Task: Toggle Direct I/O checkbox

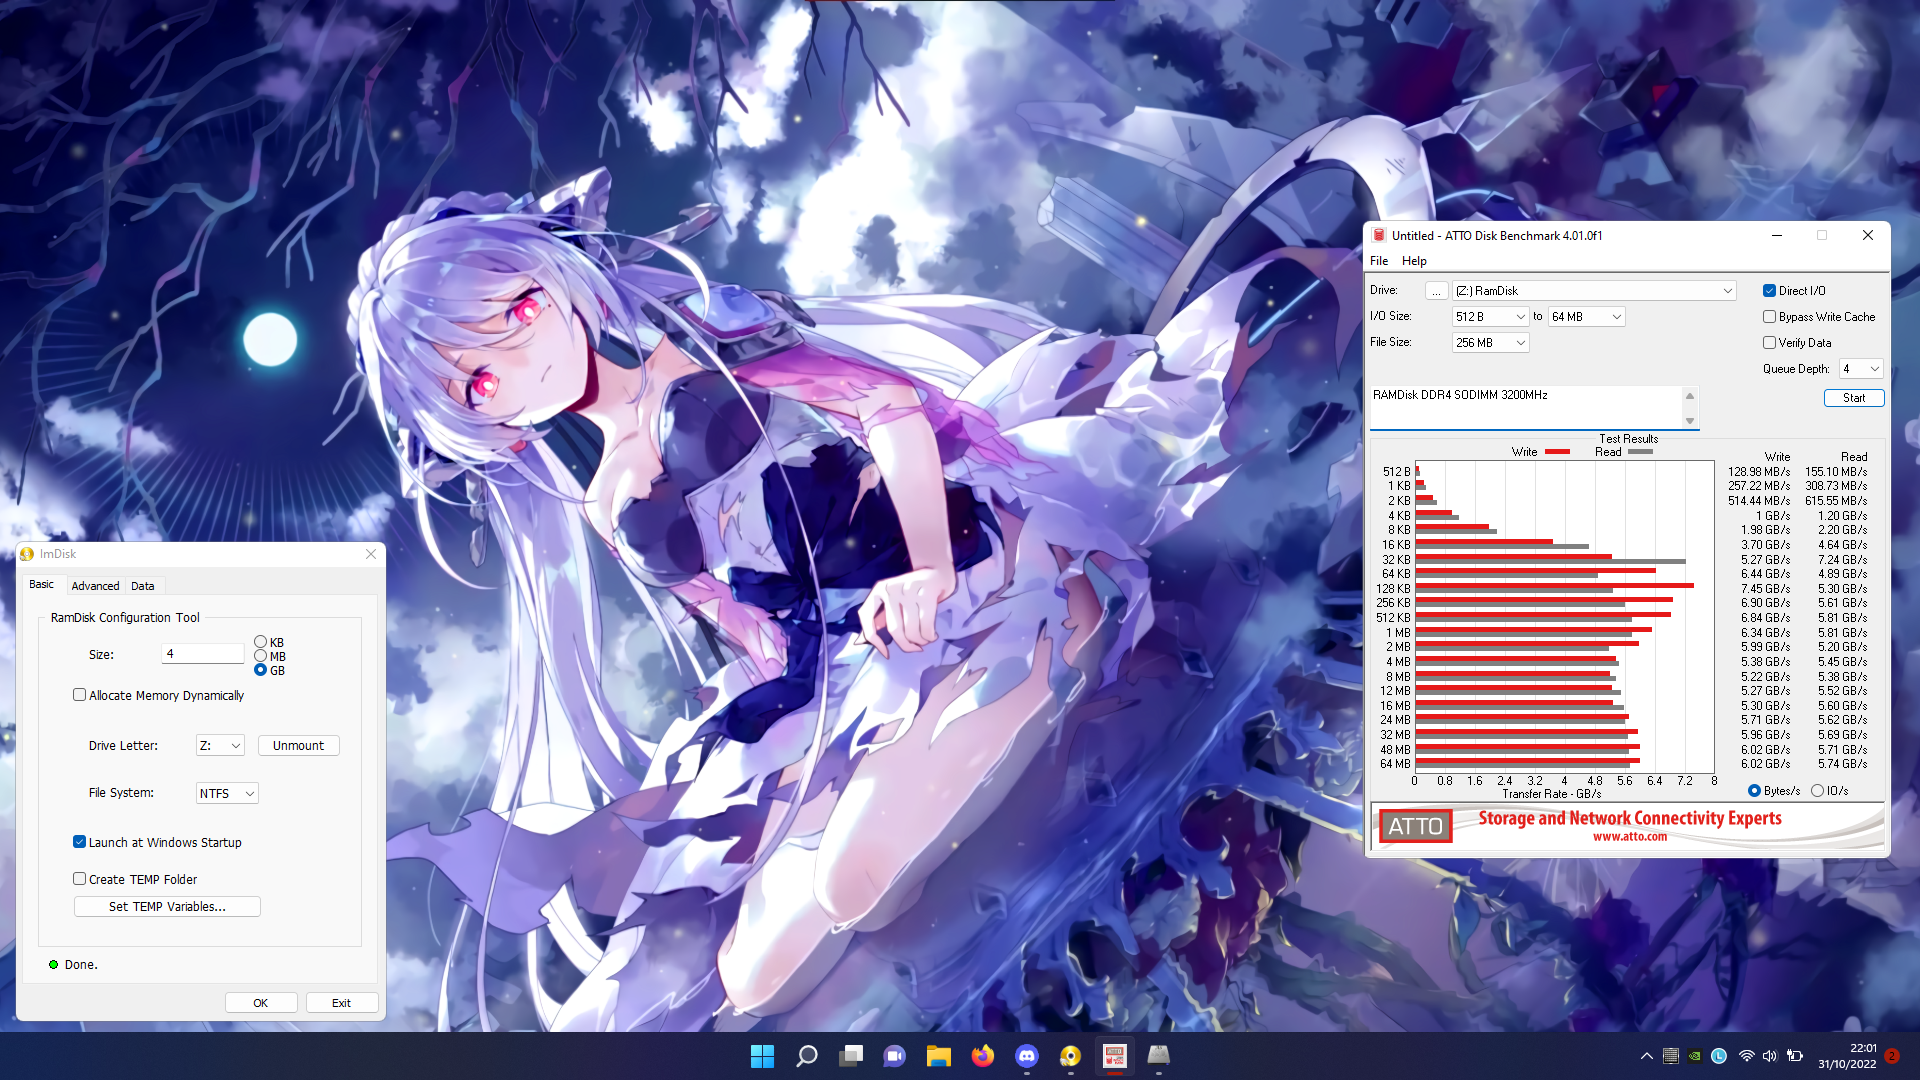Action: coord(1769,291)
